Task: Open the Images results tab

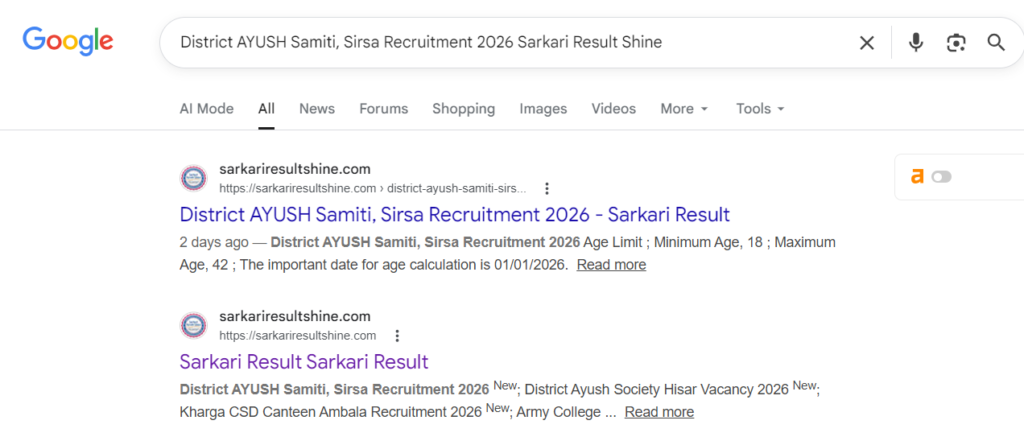Action: [543, 109]
